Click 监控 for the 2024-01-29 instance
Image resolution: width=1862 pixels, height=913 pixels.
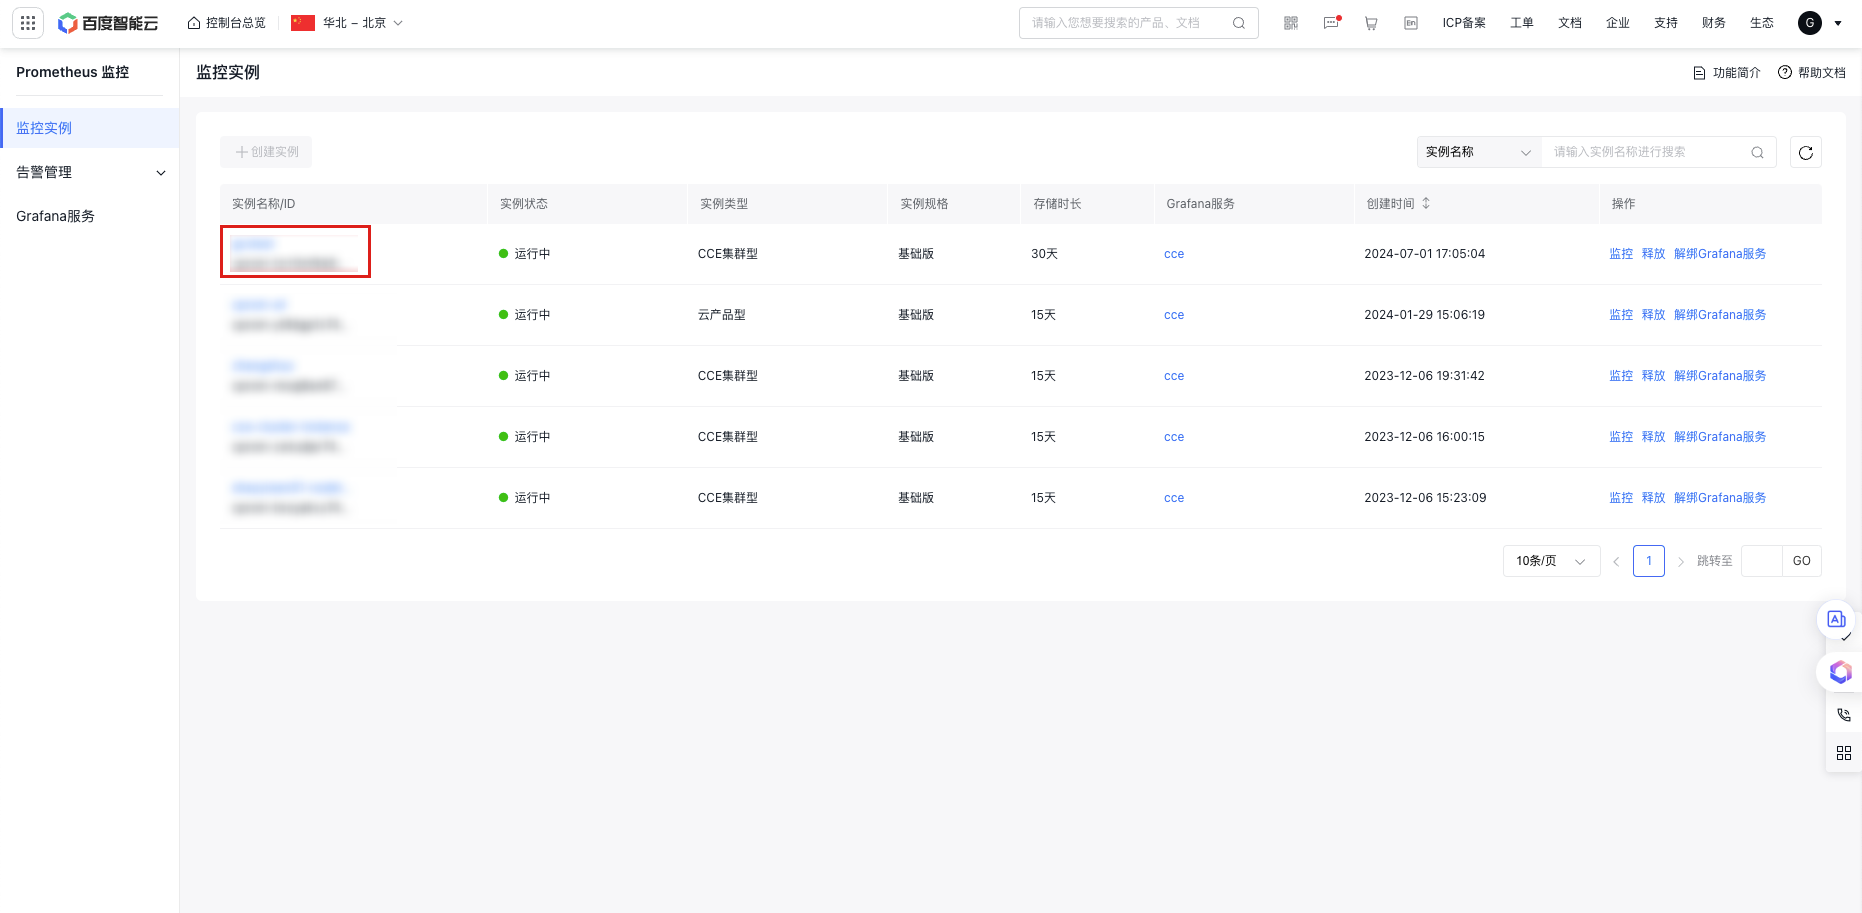[x=1621, y=315]
